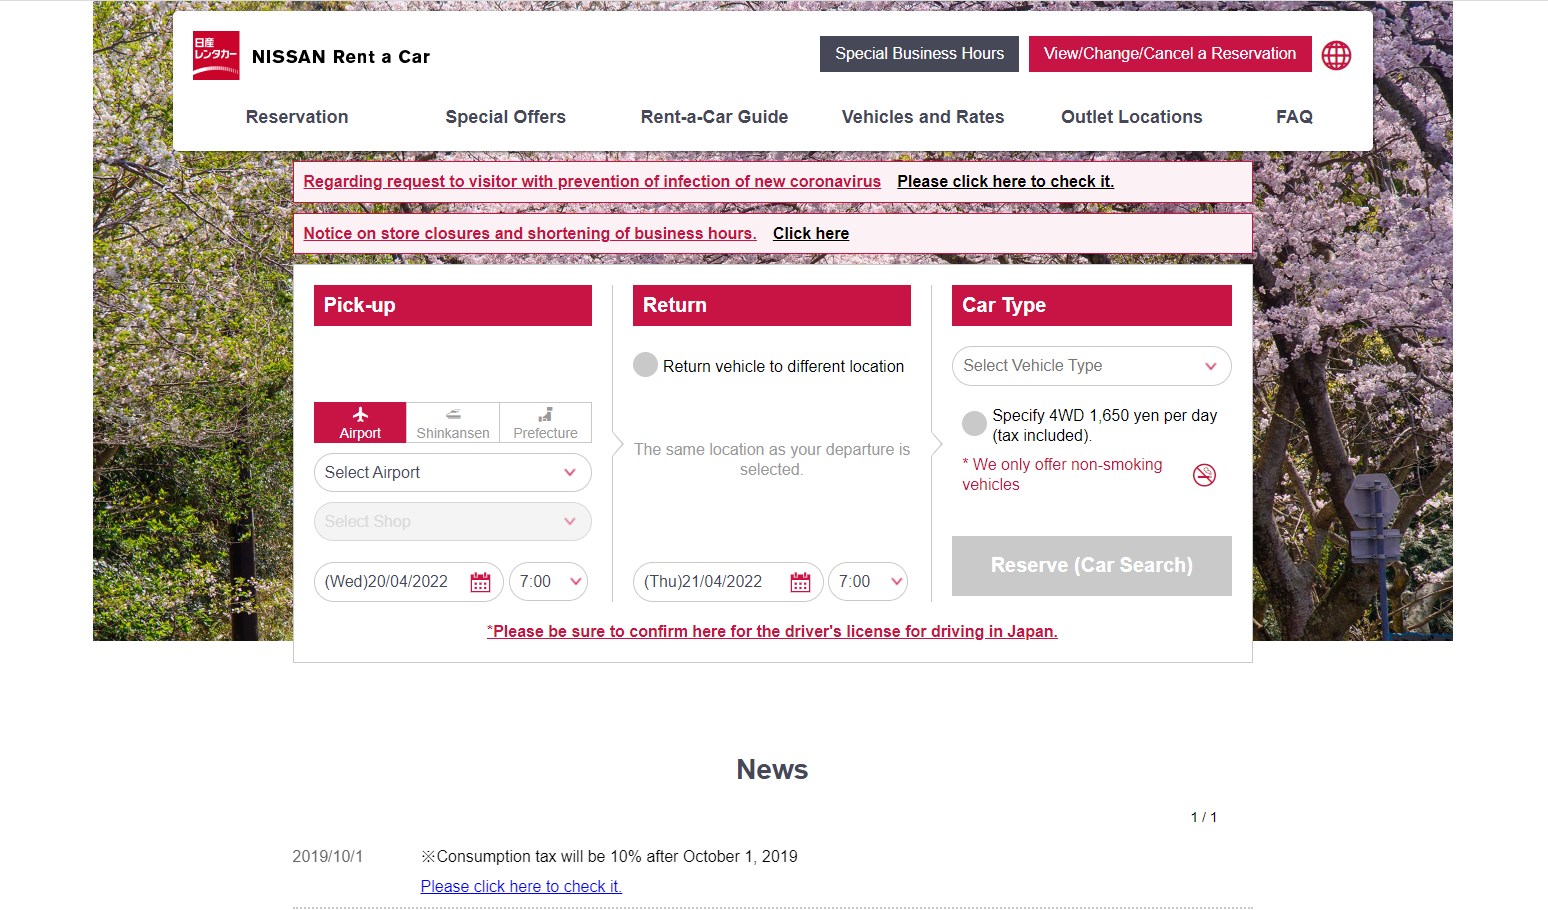Expand the Select Airport dropdown
This screenshot has height=910, width=1548.
(x=452, y=473)
